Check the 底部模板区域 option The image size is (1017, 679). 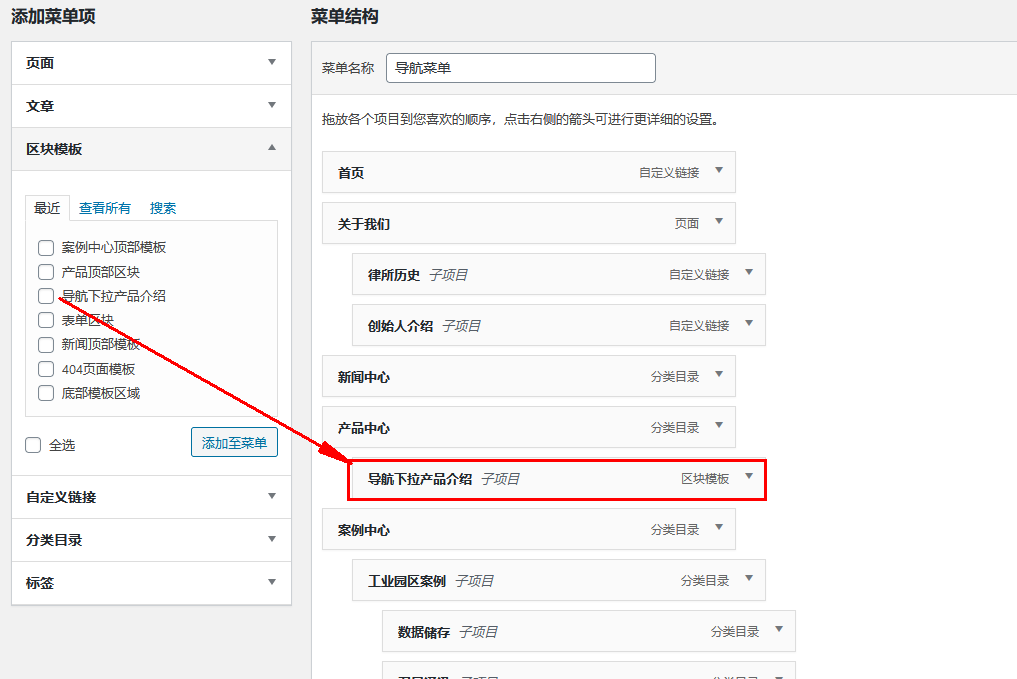coord(45,392)
